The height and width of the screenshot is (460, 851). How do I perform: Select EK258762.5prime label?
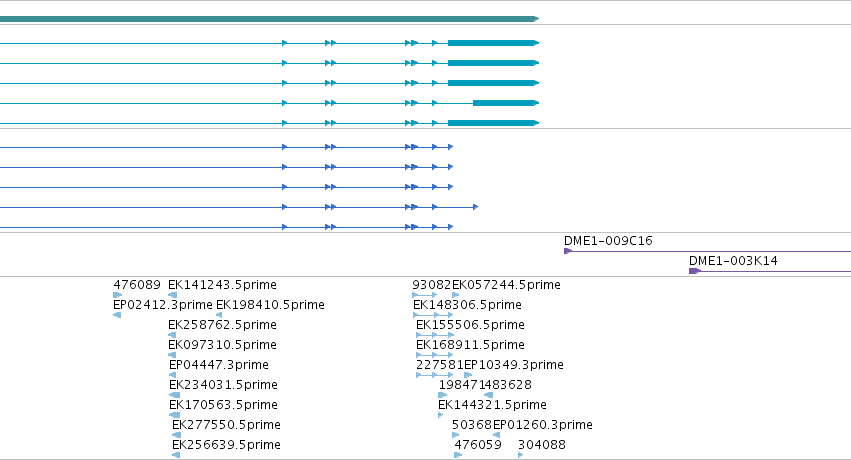(x=222, y=325)
